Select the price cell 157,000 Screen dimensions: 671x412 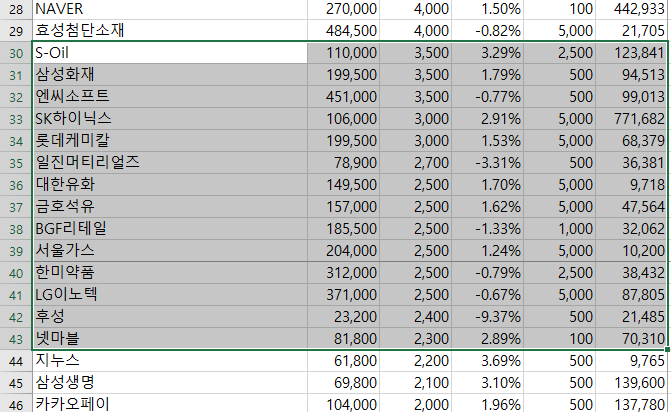[343, 207]
